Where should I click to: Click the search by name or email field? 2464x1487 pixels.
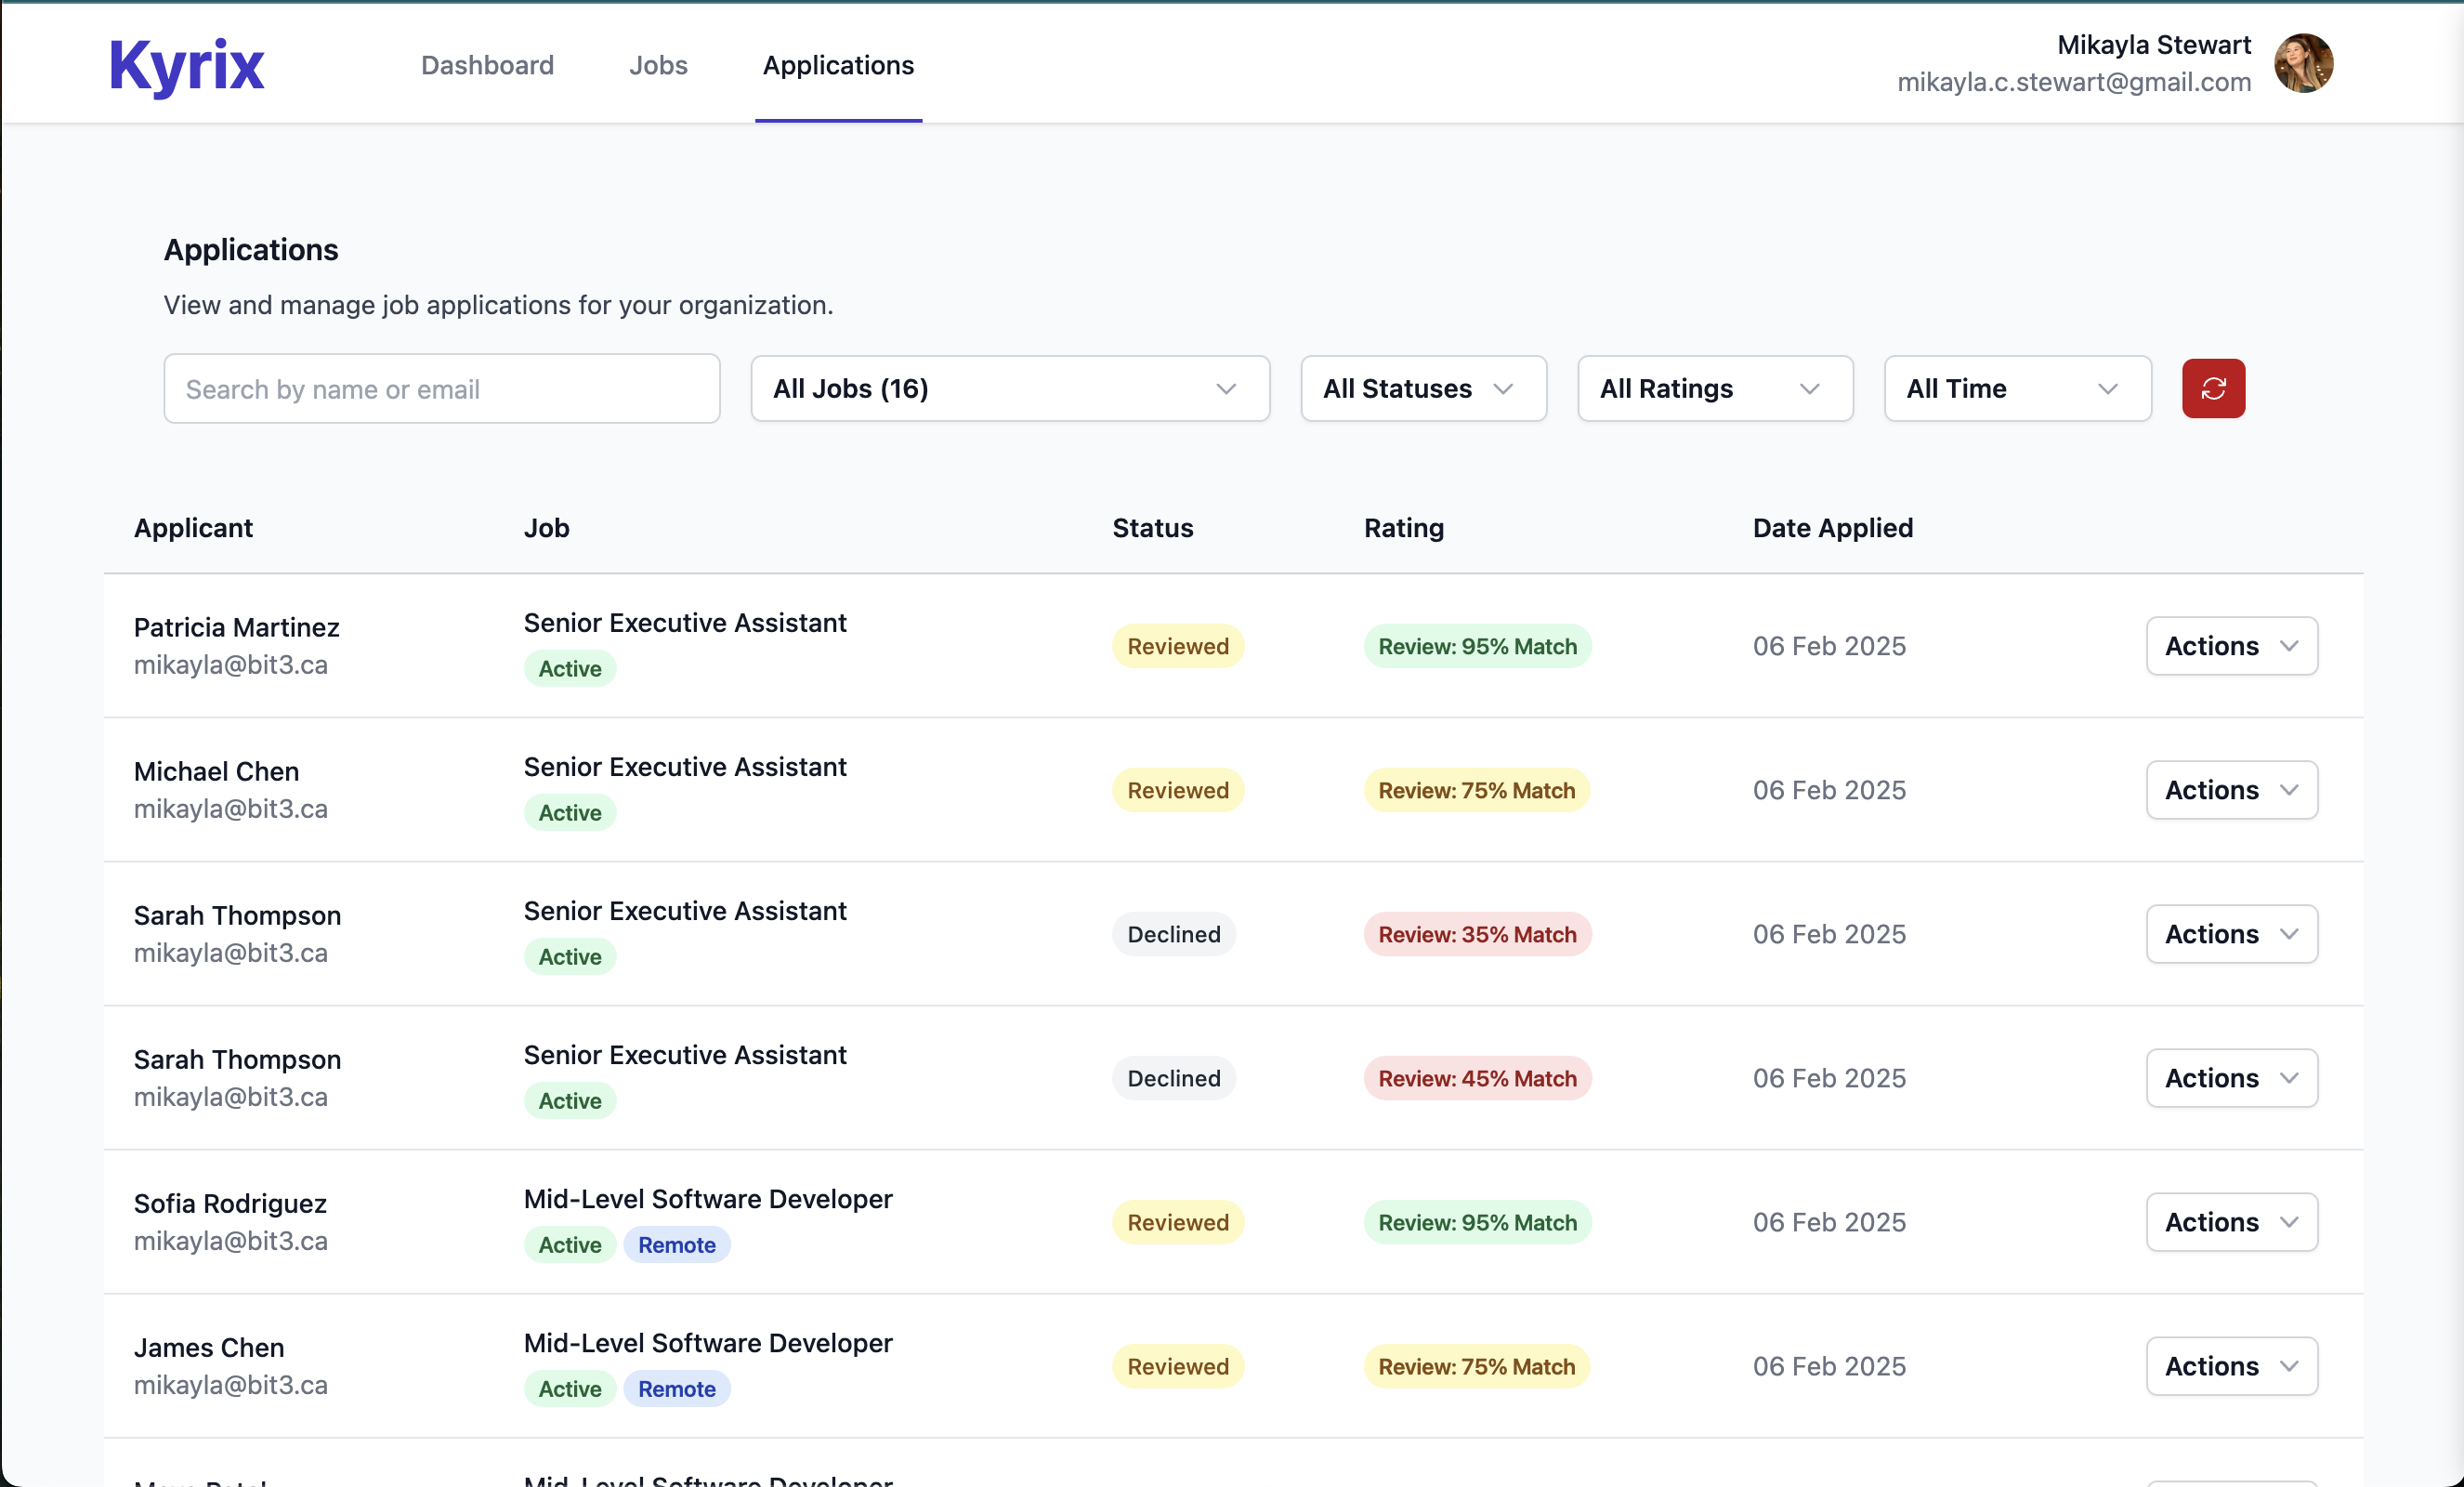pyautogui.click(x=441, y=388)
